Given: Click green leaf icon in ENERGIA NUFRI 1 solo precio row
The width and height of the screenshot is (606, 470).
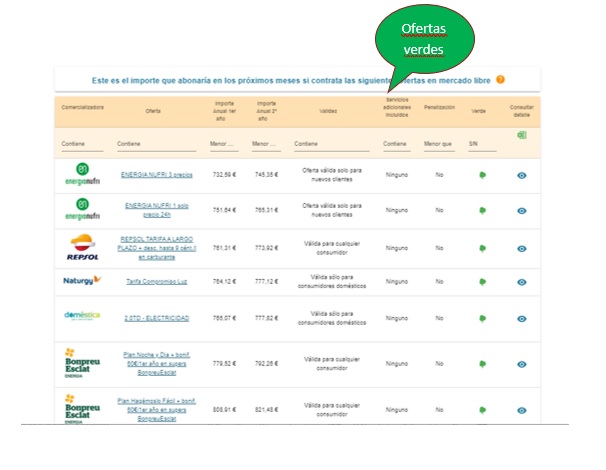Looking at the screenshot, I should point(482,211).
